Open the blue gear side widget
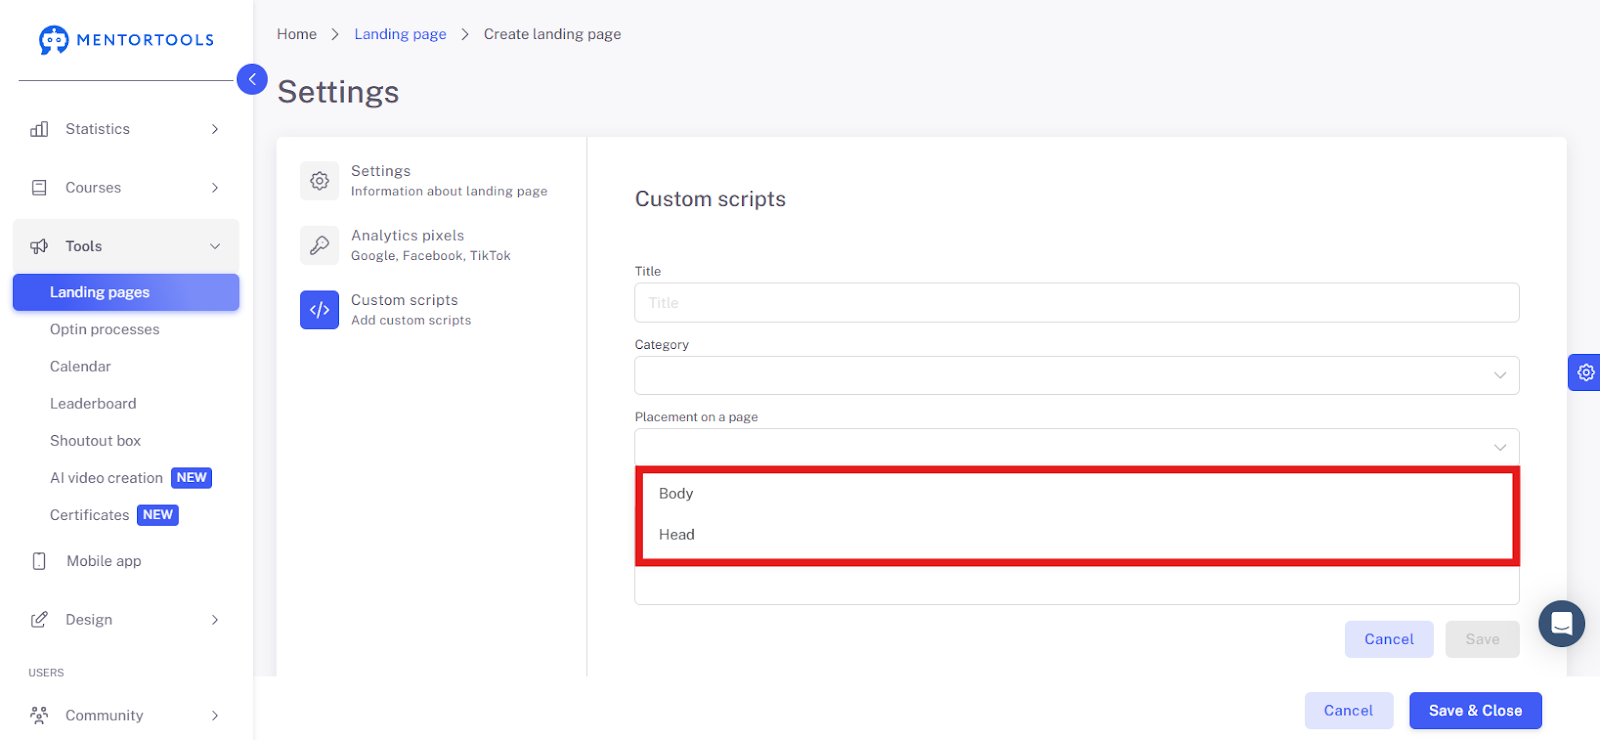This screenshot has width=1600, height=740. click(1585, 372)
